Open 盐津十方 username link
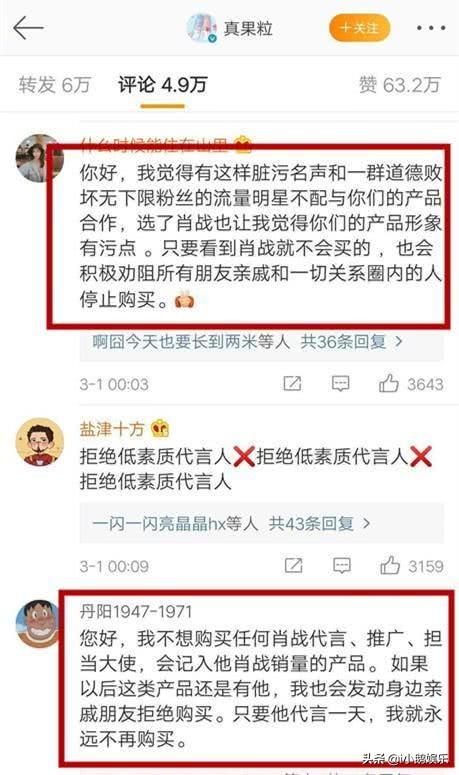Screen dimensions: 459x775 pyautogui.click(x=112, y=429)
